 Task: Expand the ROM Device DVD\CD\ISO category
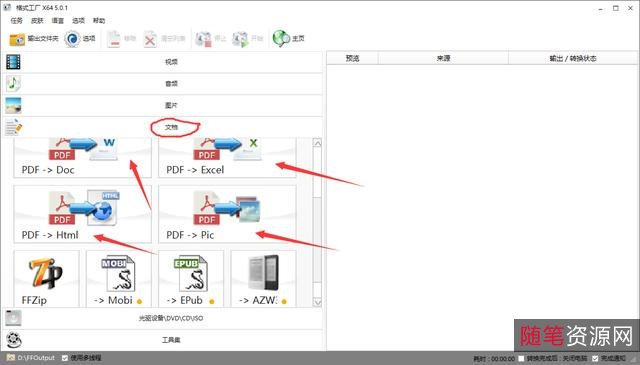(x=162, y=318)
